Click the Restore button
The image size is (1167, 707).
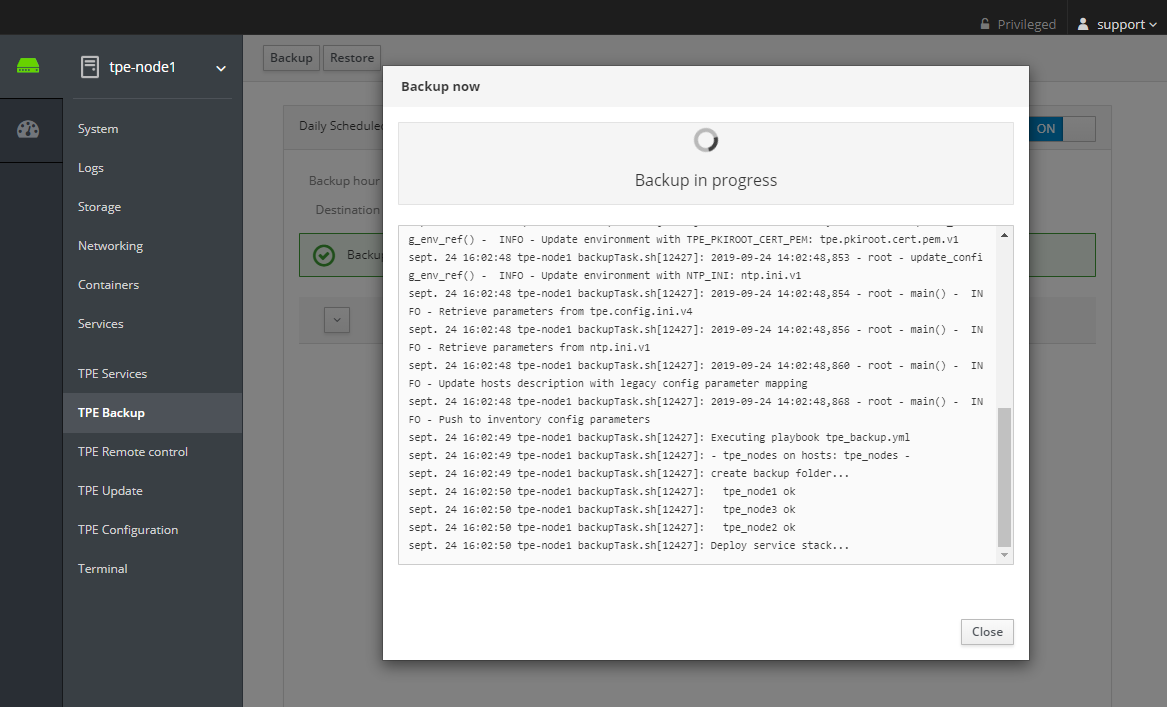point(352,58)
